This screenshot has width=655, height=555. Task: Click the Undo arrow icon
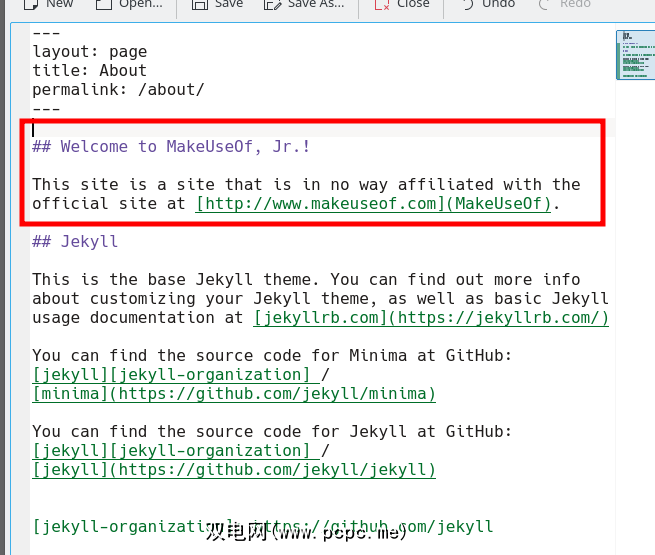pos(468,4)
